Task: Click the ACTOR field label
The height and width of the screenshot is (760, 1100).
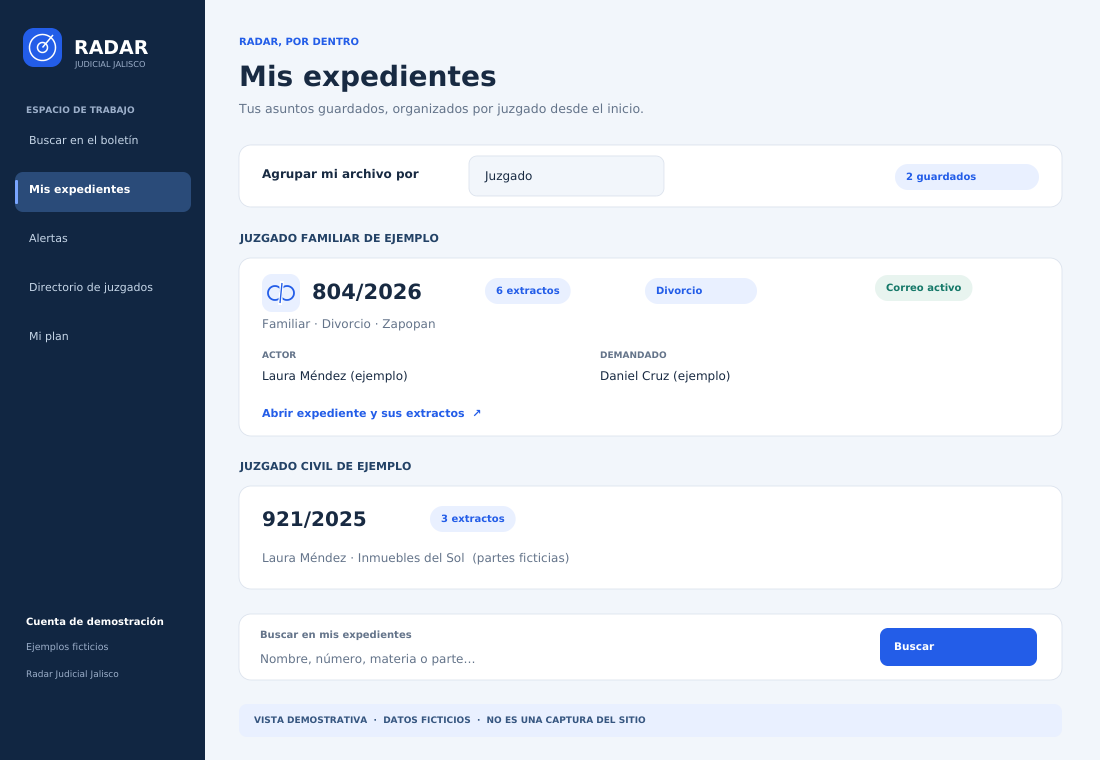Action: 279,355
